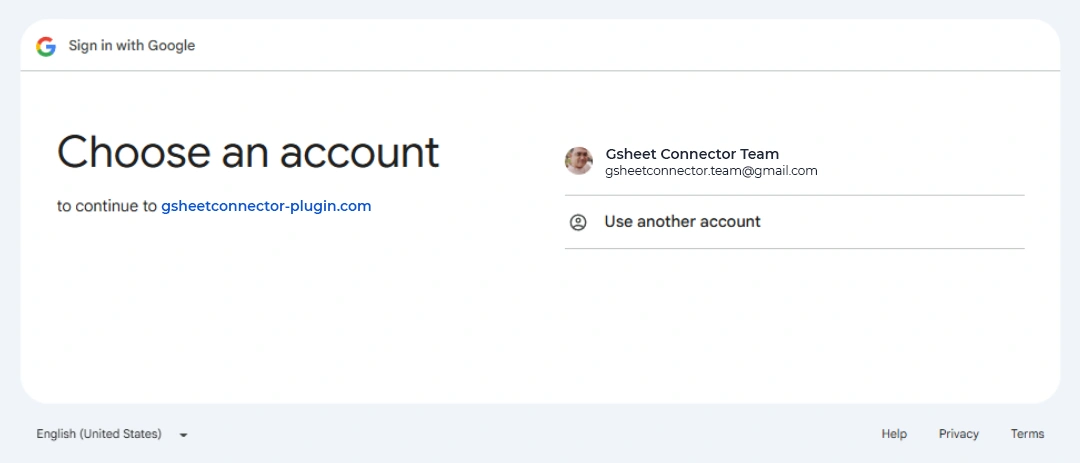Choose the Gsheet Connector Team account
Image resolution: width=1080 pixels, height=463 pixels.
pyautogui.click(x=794, y=162)
